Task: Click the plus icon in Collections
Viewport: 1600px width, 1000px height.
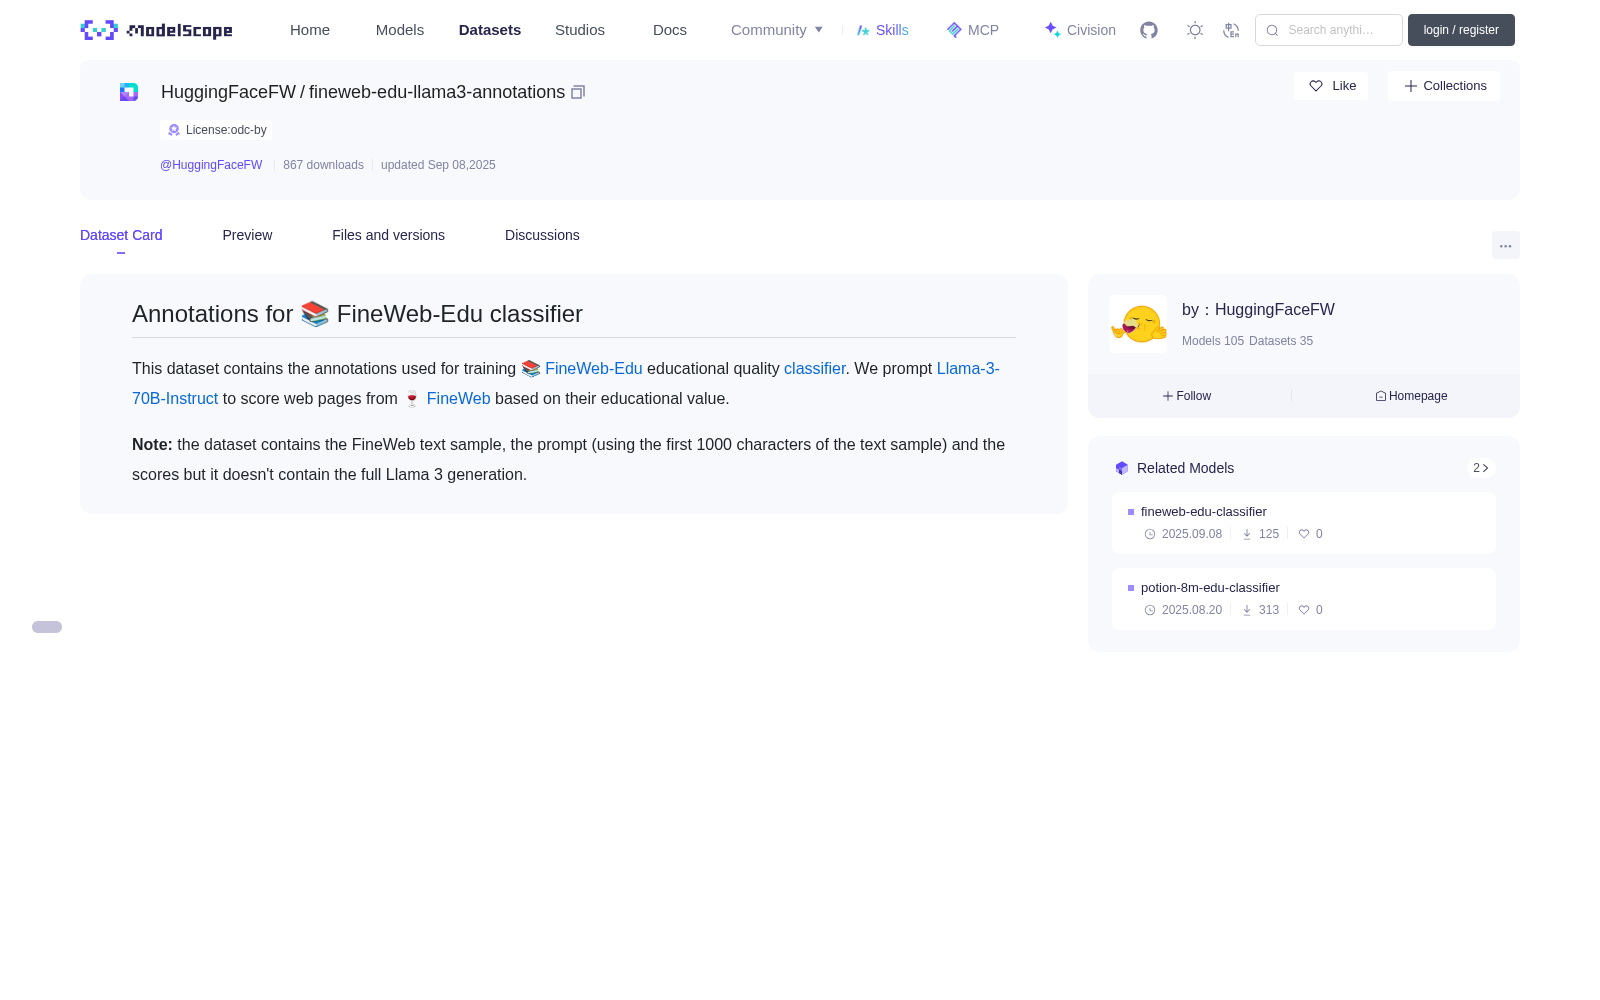Action: click(x=1411, y=86)
